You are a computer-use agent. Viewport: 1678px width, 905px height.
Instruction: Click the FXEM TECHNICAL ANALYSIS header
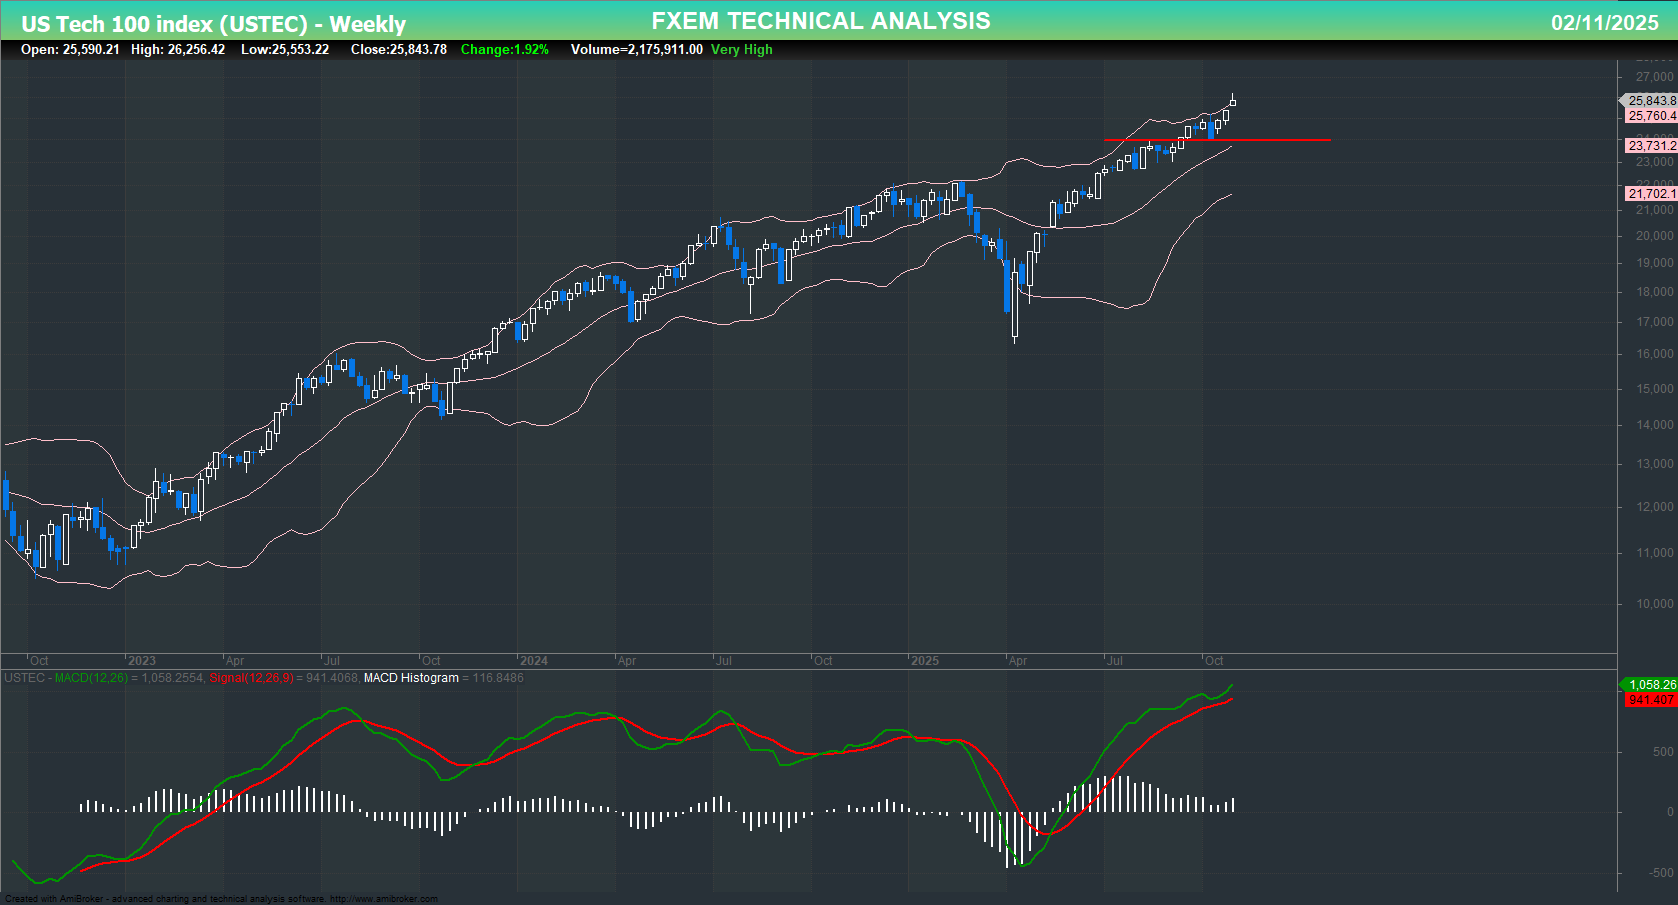820,20
